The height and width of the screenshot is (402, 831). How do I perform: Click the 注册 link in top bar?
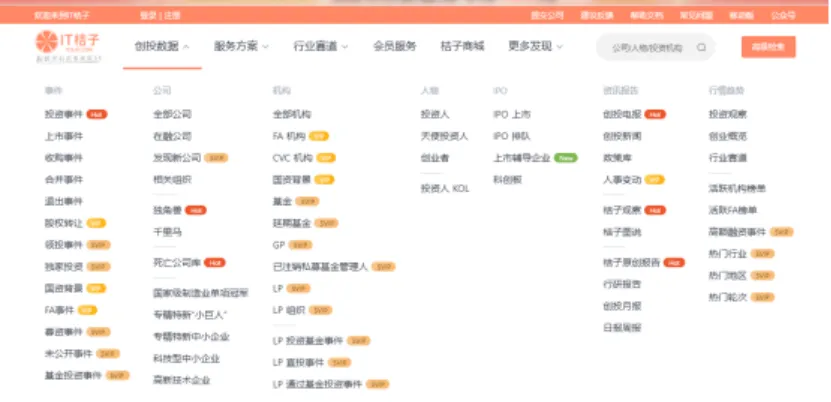(172, 15)
